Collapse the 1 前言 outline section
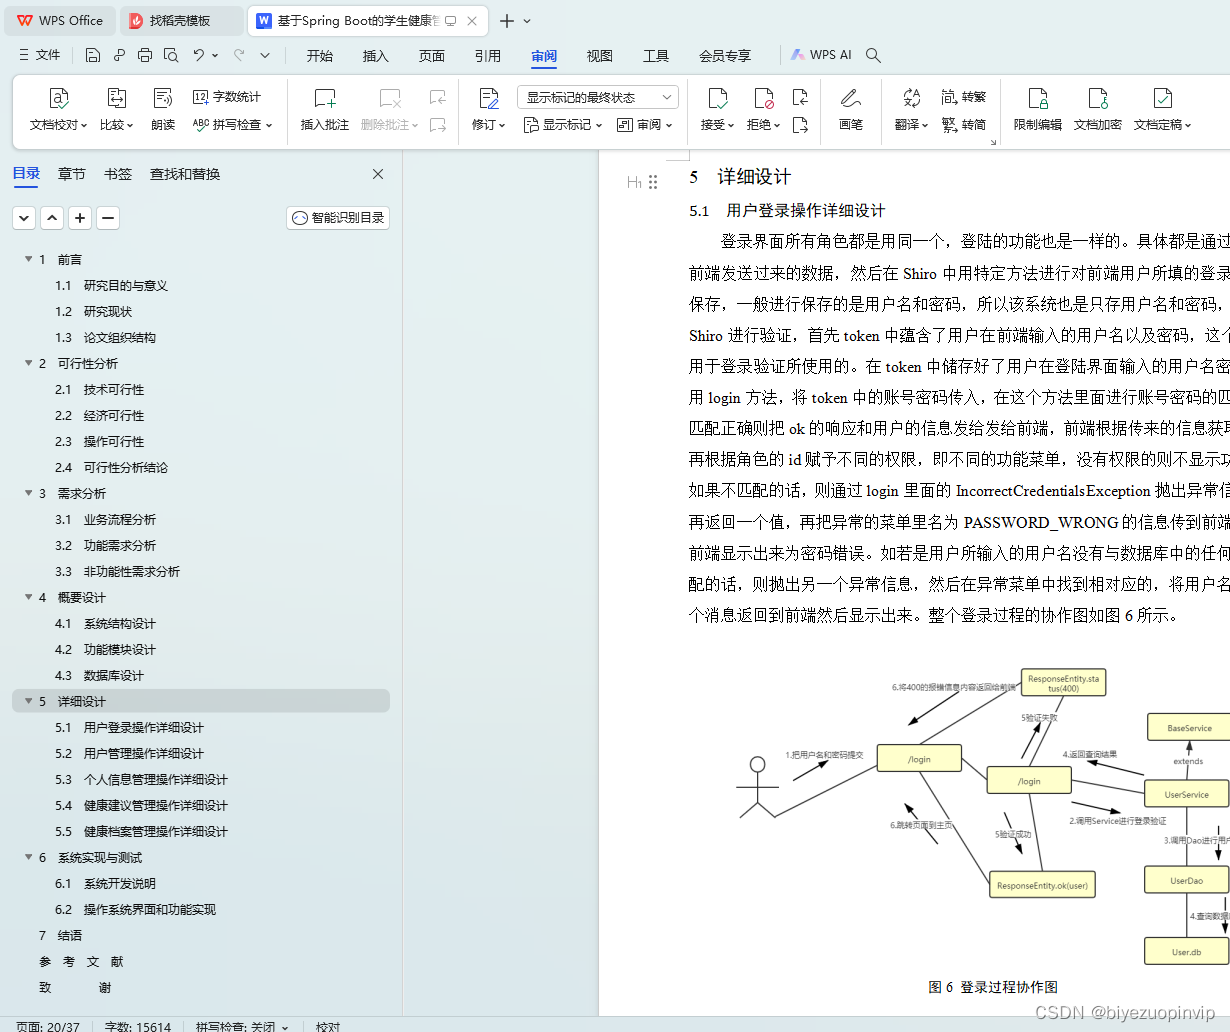This screenshot has width=1230, height=1032. [28, 259]
